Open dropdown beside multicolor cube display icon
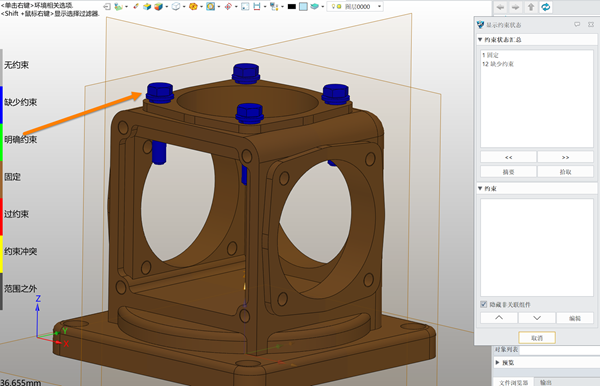 click(x=166, y=7)
